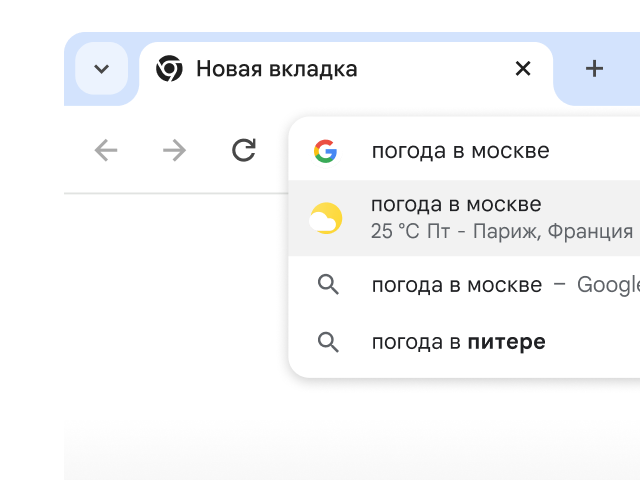Image resolution: width=640 pixels, height=480 pixels.
Task: Click the 25 °C Пт Париж weather details
Action: point(501,232)
